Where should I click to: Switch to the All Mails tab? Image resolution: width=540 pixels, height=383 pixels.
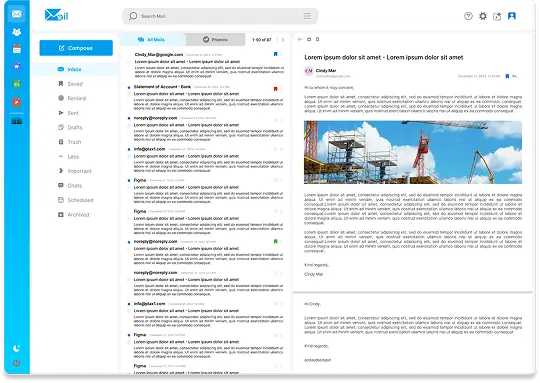click(153, 40)
